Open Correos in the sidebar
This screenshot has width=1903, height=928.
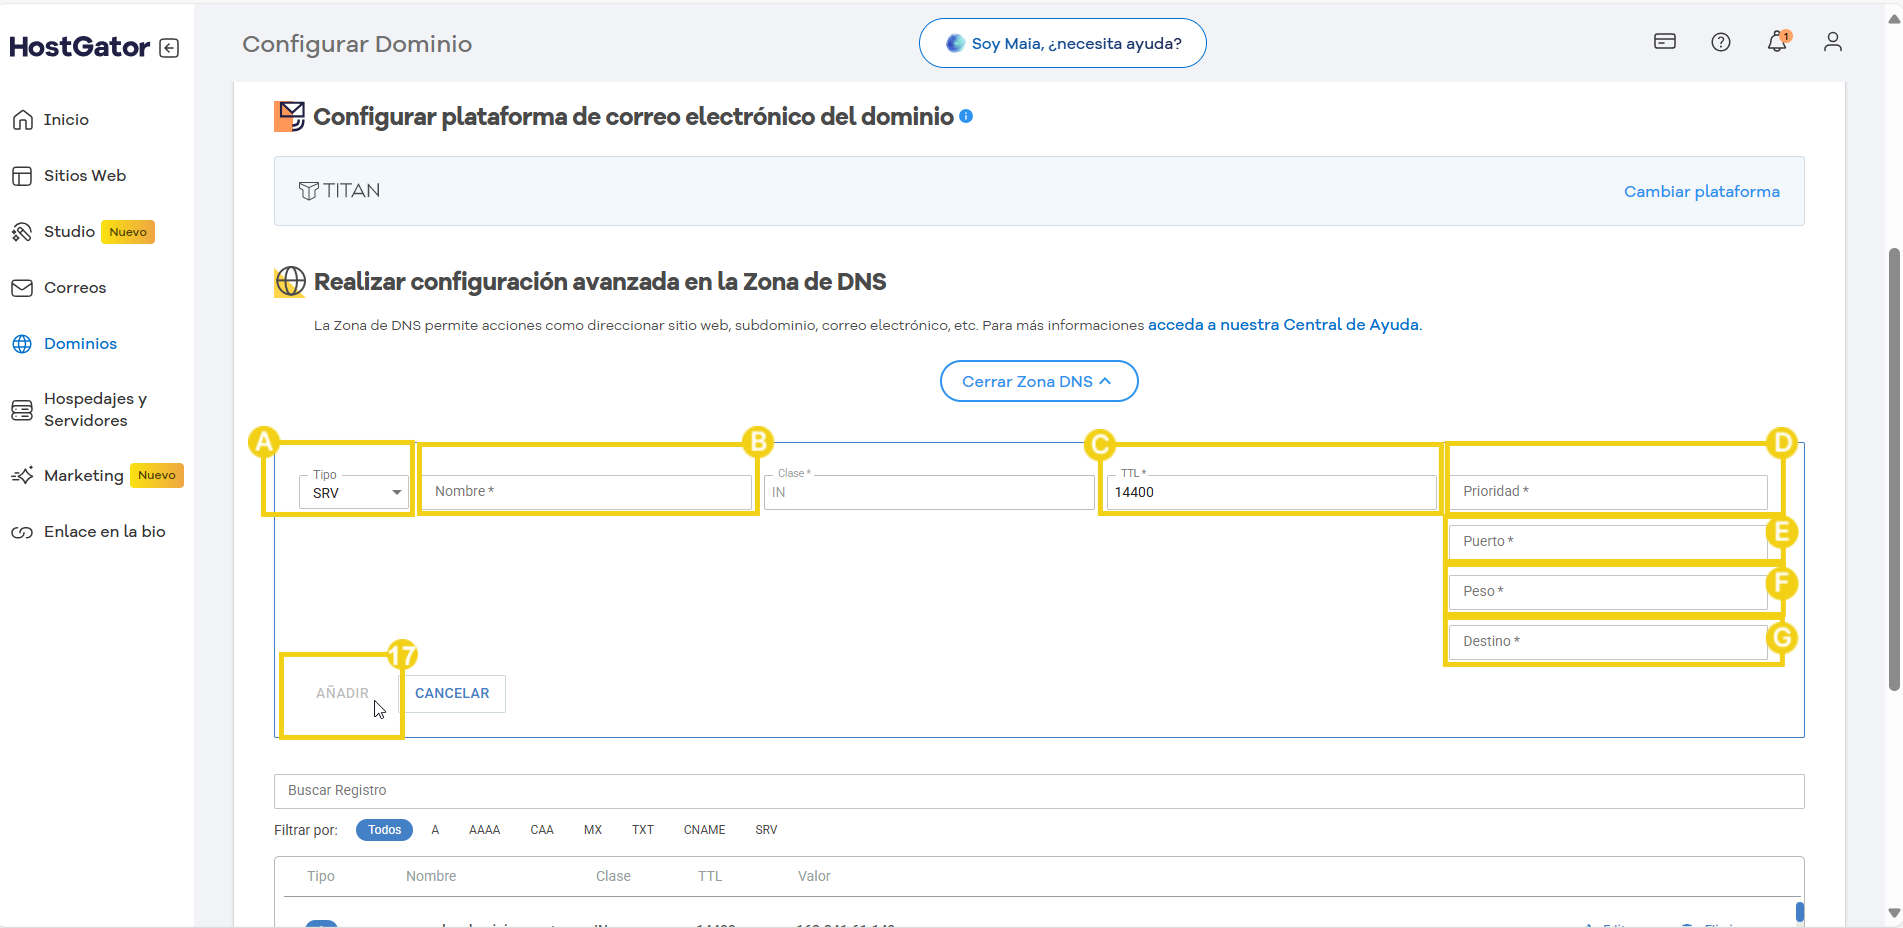click(74, 288)
